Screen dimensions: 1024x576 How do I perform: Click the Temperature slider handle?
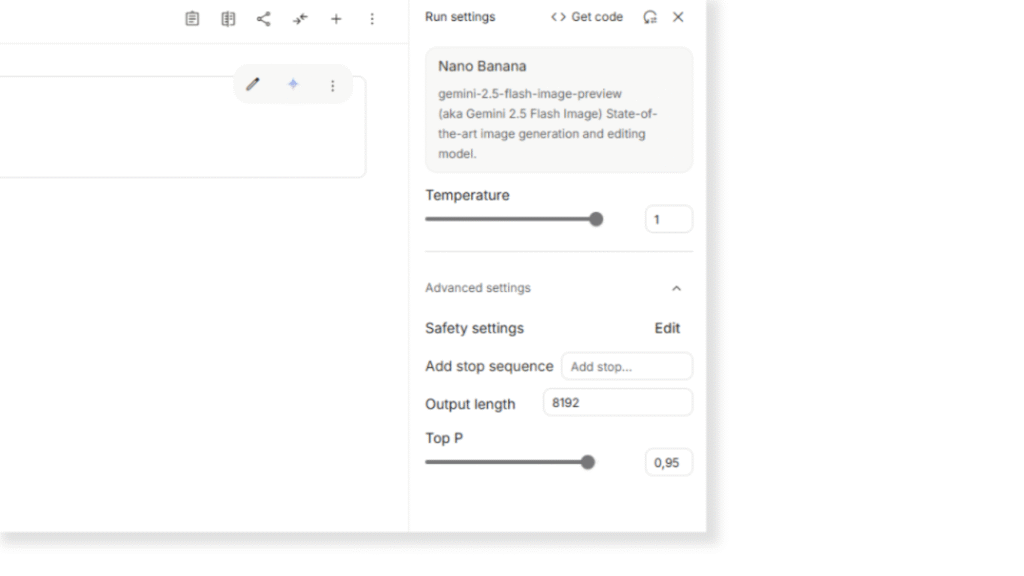coord(596,219)
